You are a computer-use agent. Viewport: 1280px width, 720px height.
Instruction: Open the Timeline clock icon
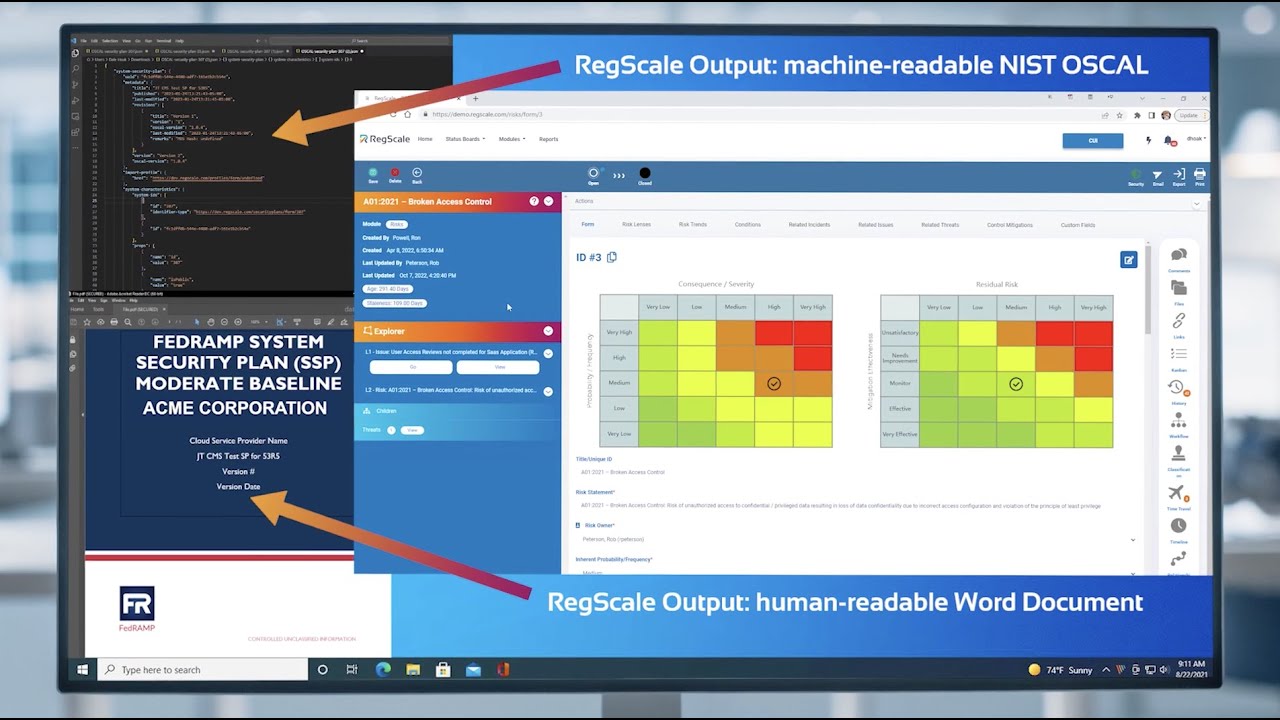tap(1179, 526)
